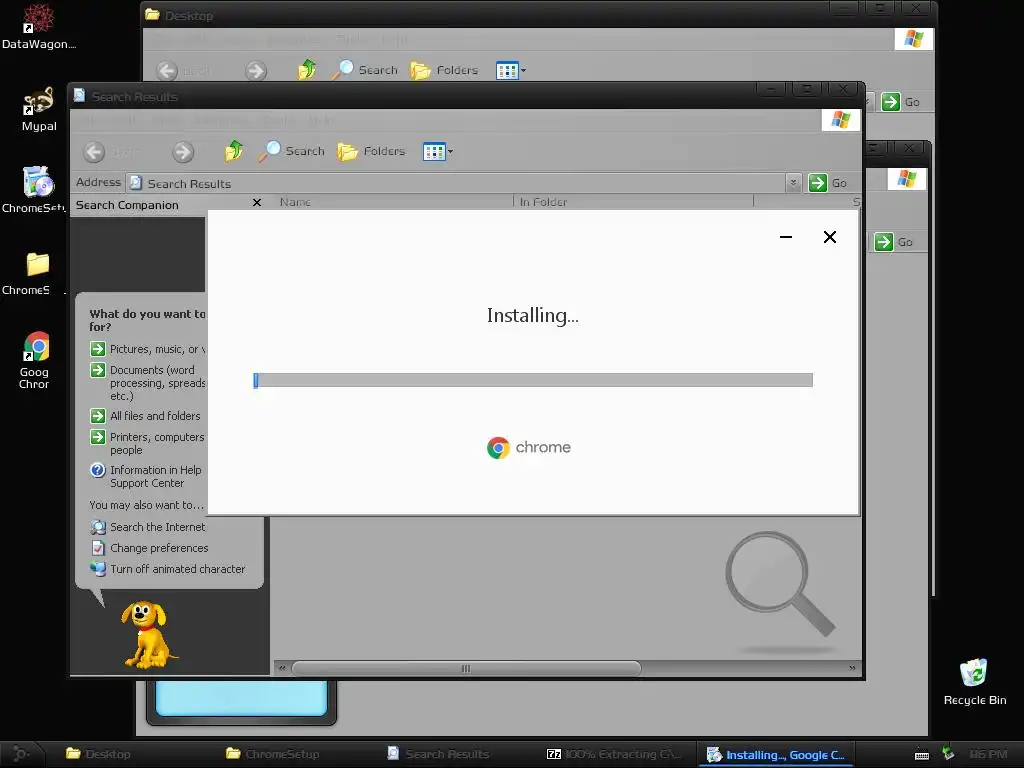Click Back arrow in the Desktop window toolbar
This screenshot has height=768, width=1024.
coord(167,70)
